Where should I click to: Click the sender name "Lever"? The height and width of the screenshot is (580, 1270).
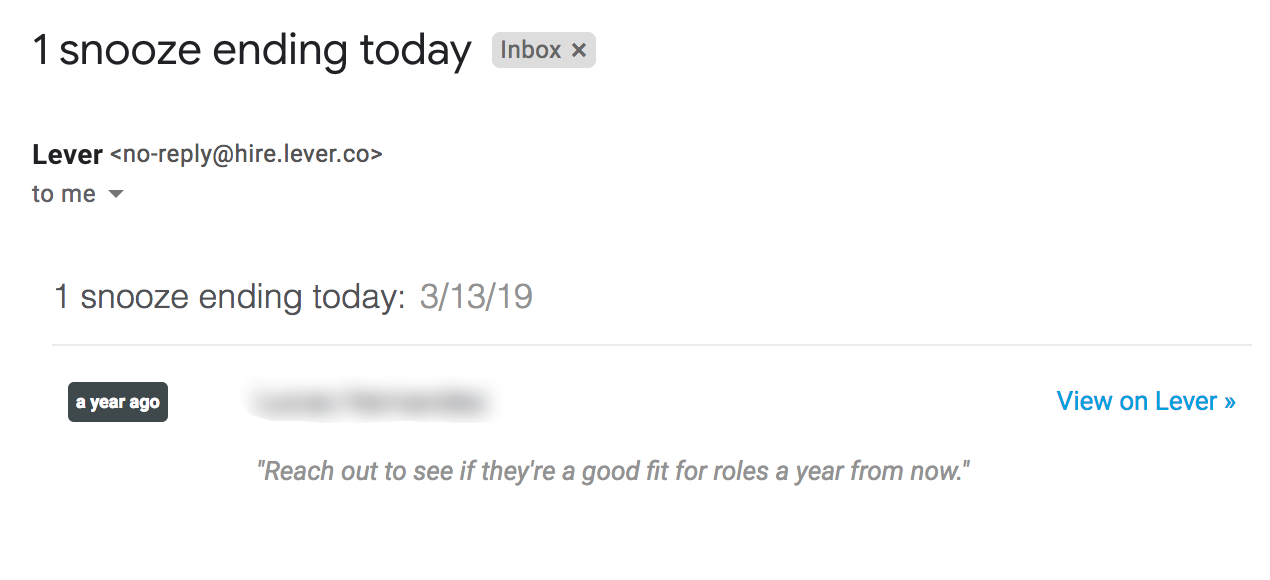(67, 155)
